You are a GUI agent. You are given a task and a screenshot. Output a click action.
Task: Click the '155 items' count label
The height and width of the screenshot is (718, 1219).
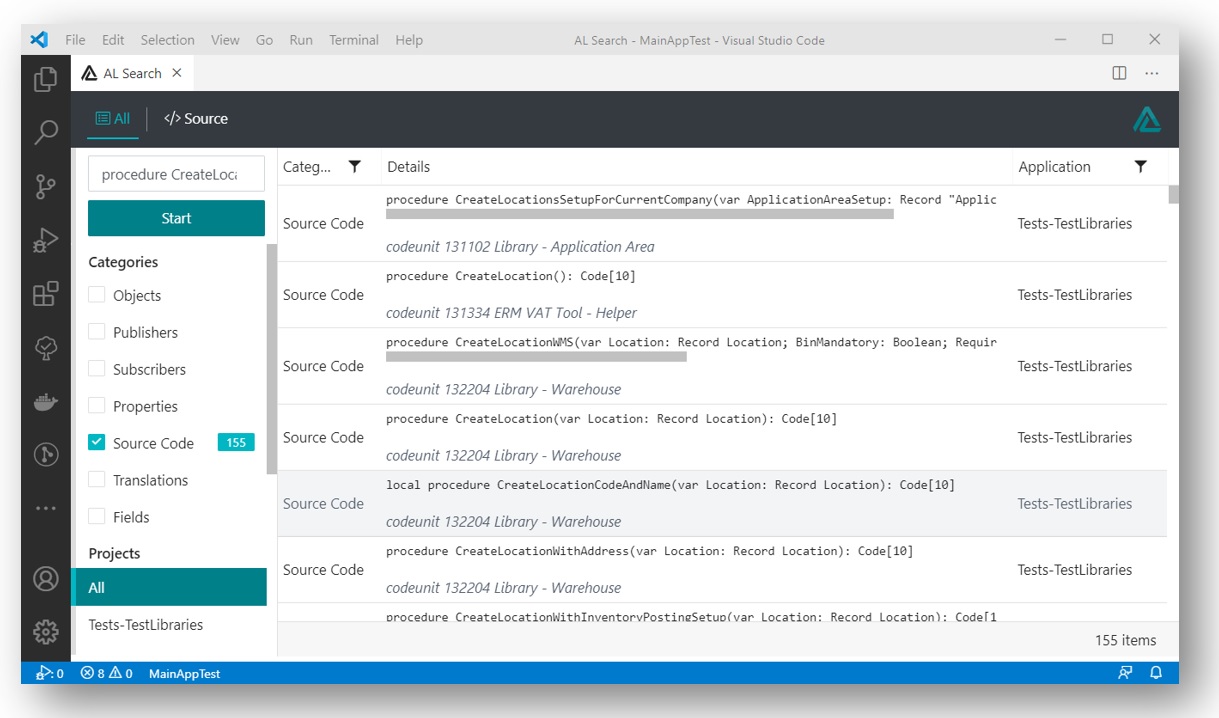click(1125, 640)
